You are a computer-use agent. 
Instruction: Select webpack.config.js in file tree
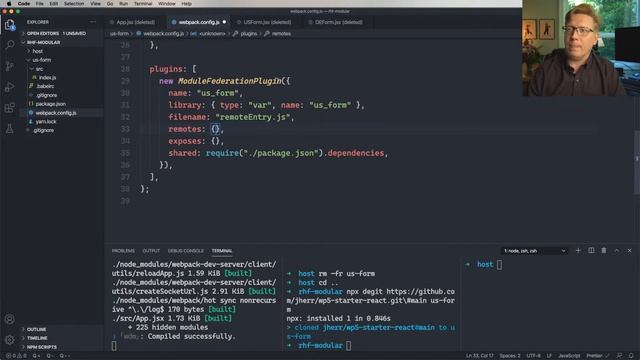[x=56, y=113]
